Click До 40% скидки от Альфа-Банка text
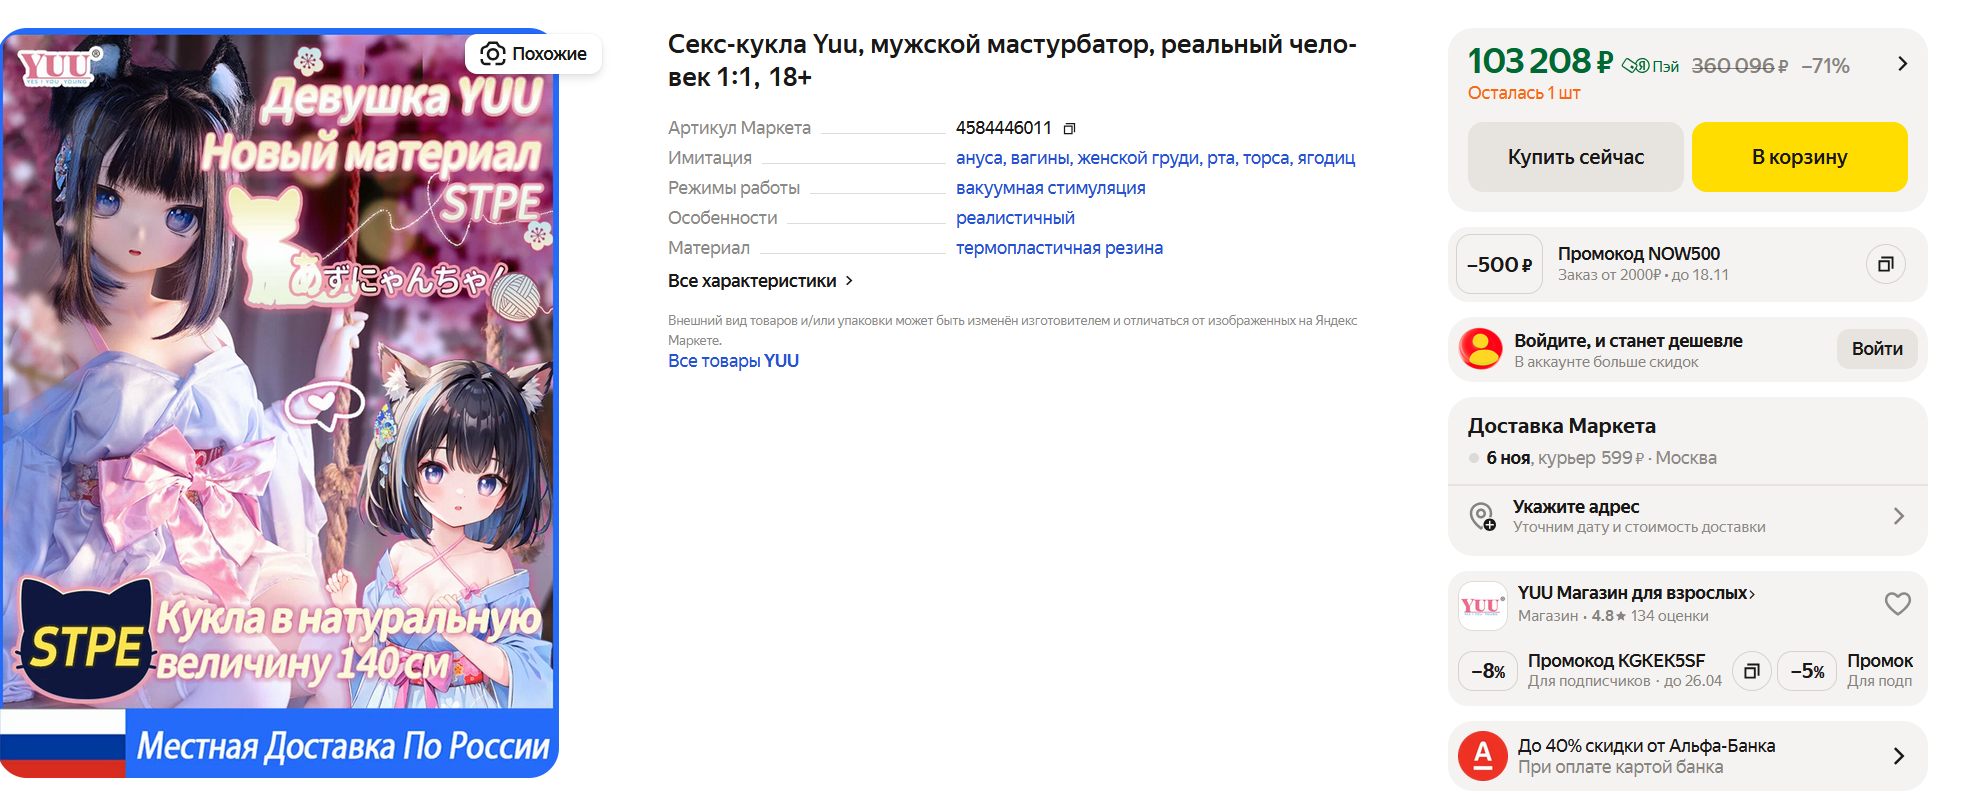 click(1646, 746)
